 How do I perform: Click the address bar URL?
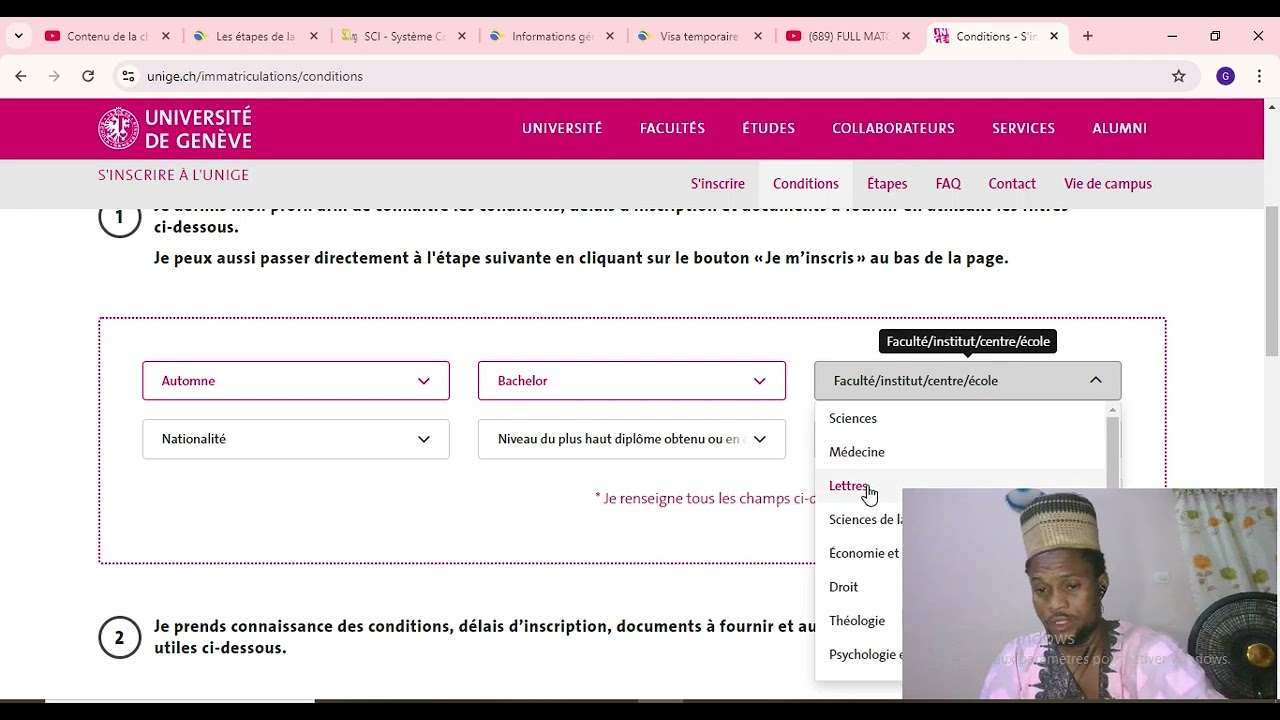[x=255, y=76]
